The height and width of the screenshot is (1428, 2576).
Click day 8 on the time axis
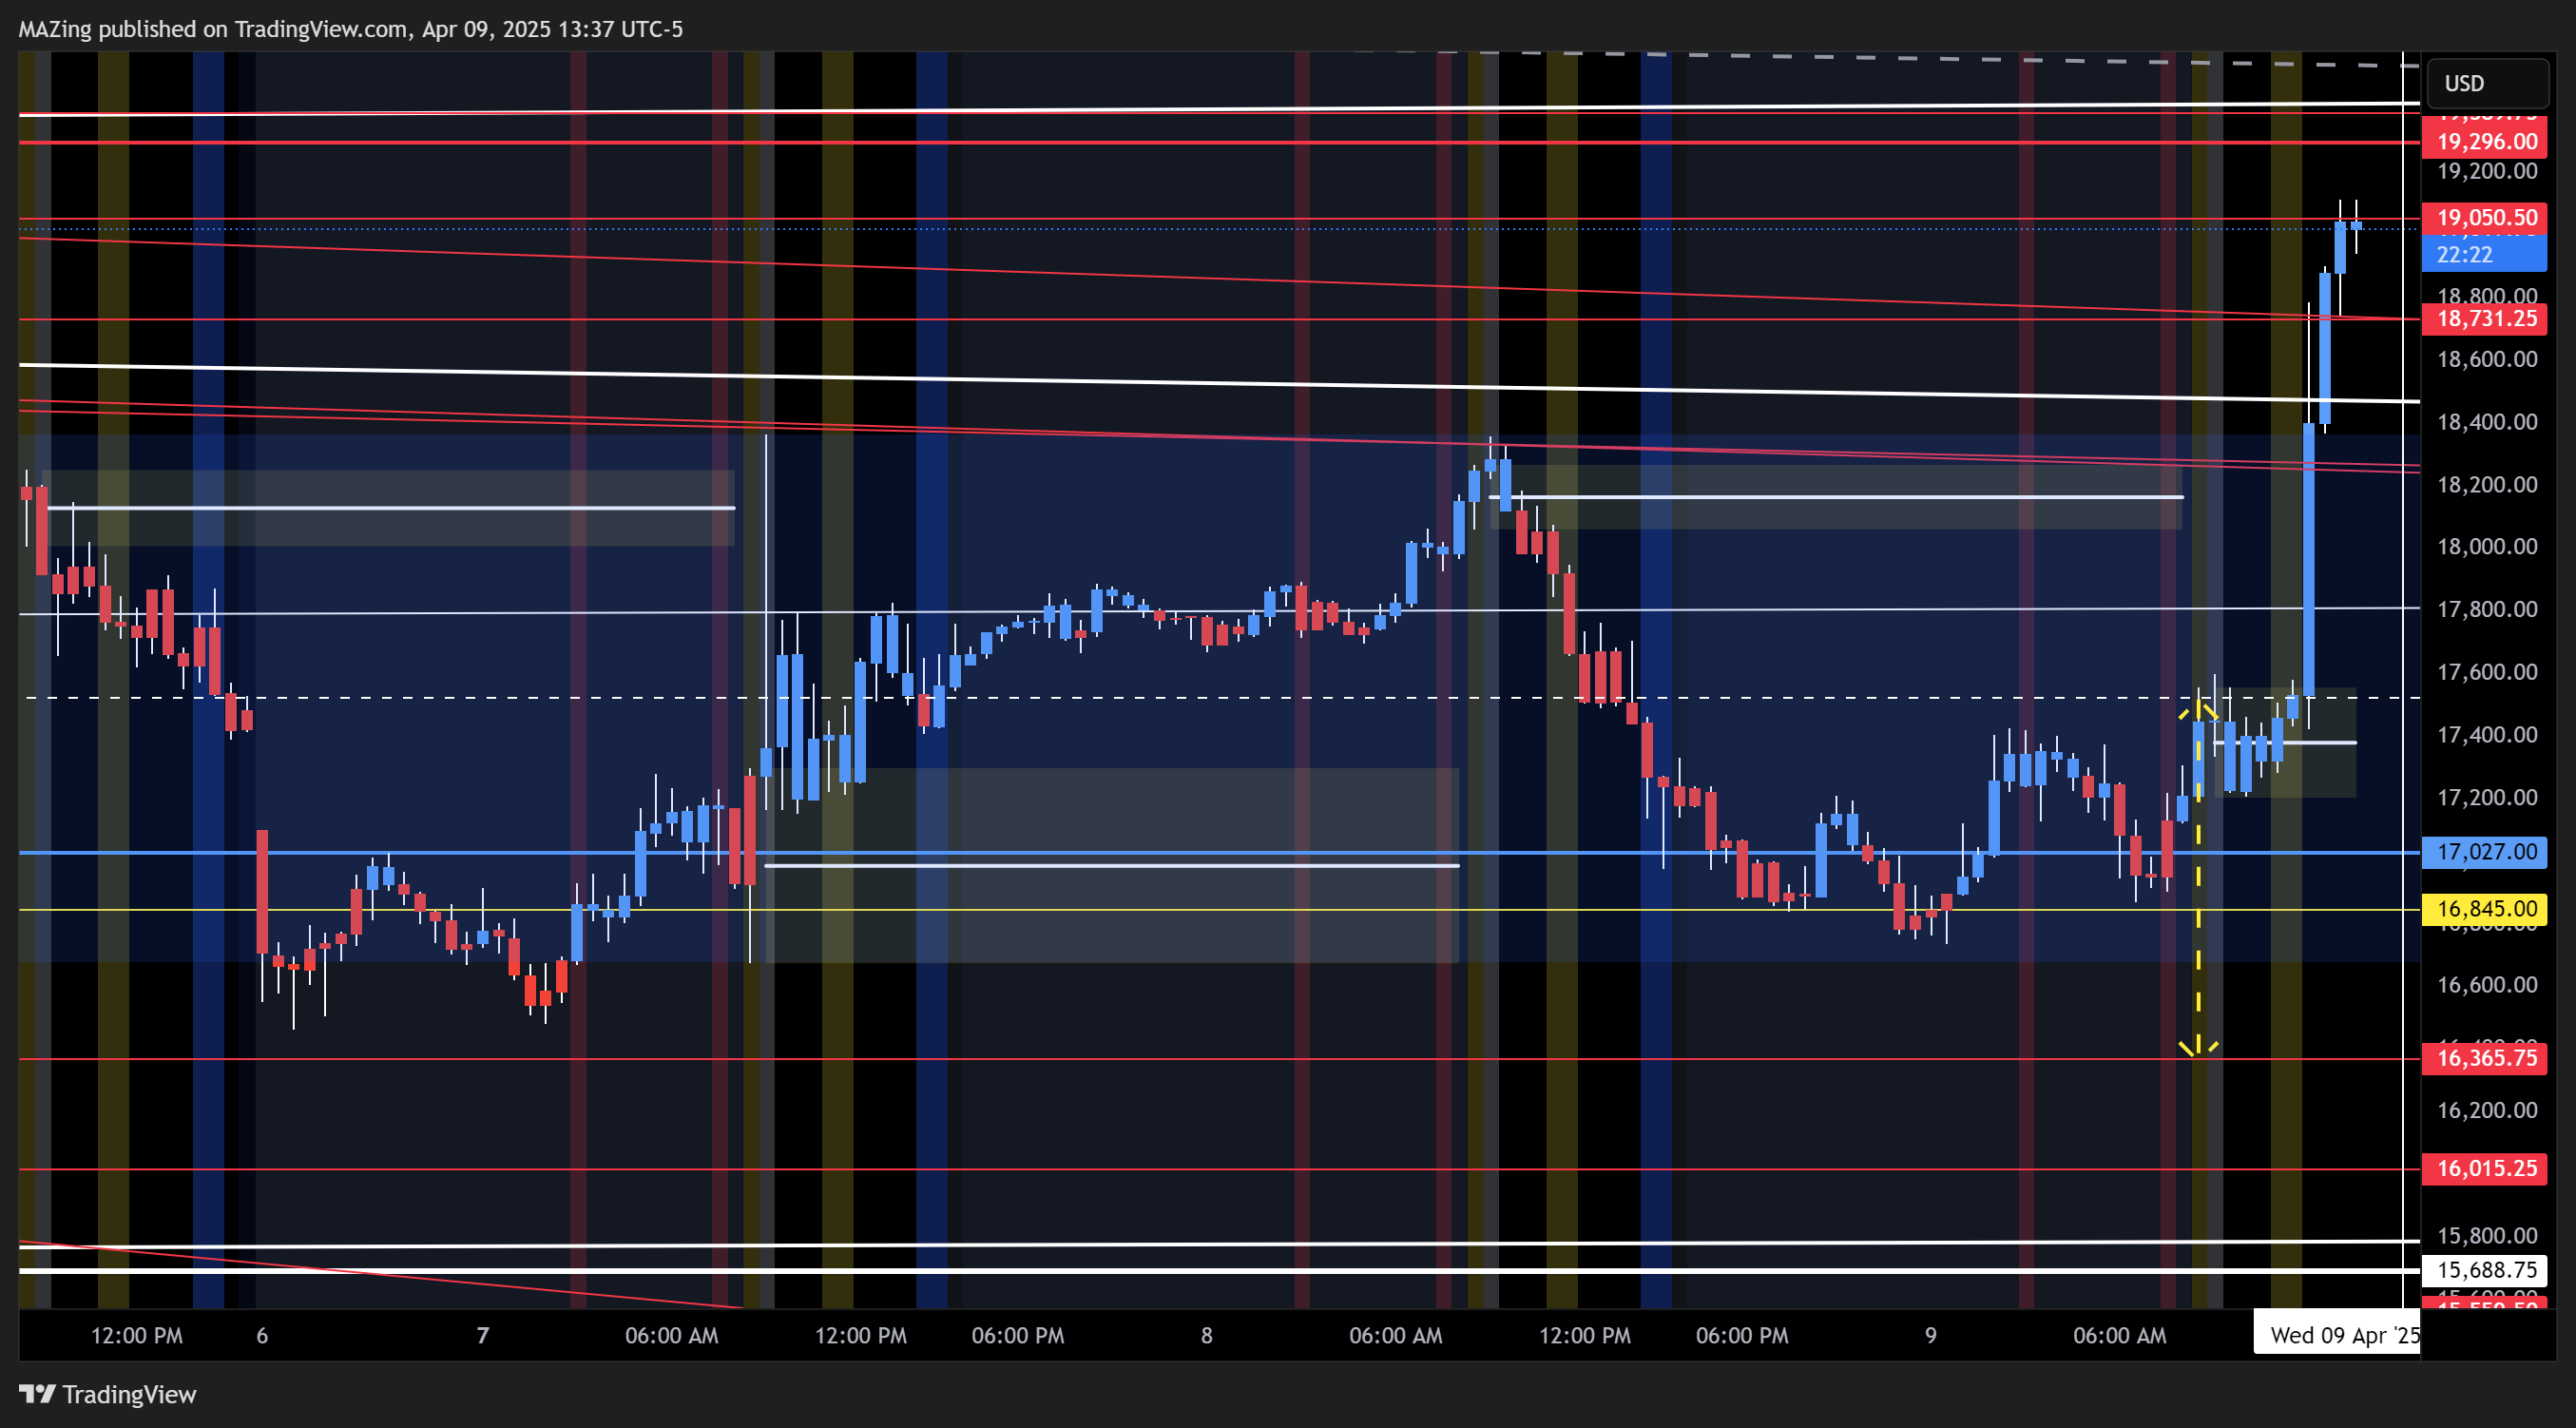coord(1207,1335)
